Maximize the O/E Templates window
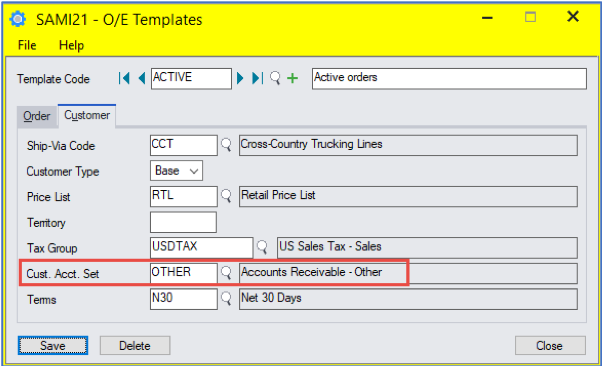Image resolution: width=602 pixels, height=366 pixels. click(530, 17)
